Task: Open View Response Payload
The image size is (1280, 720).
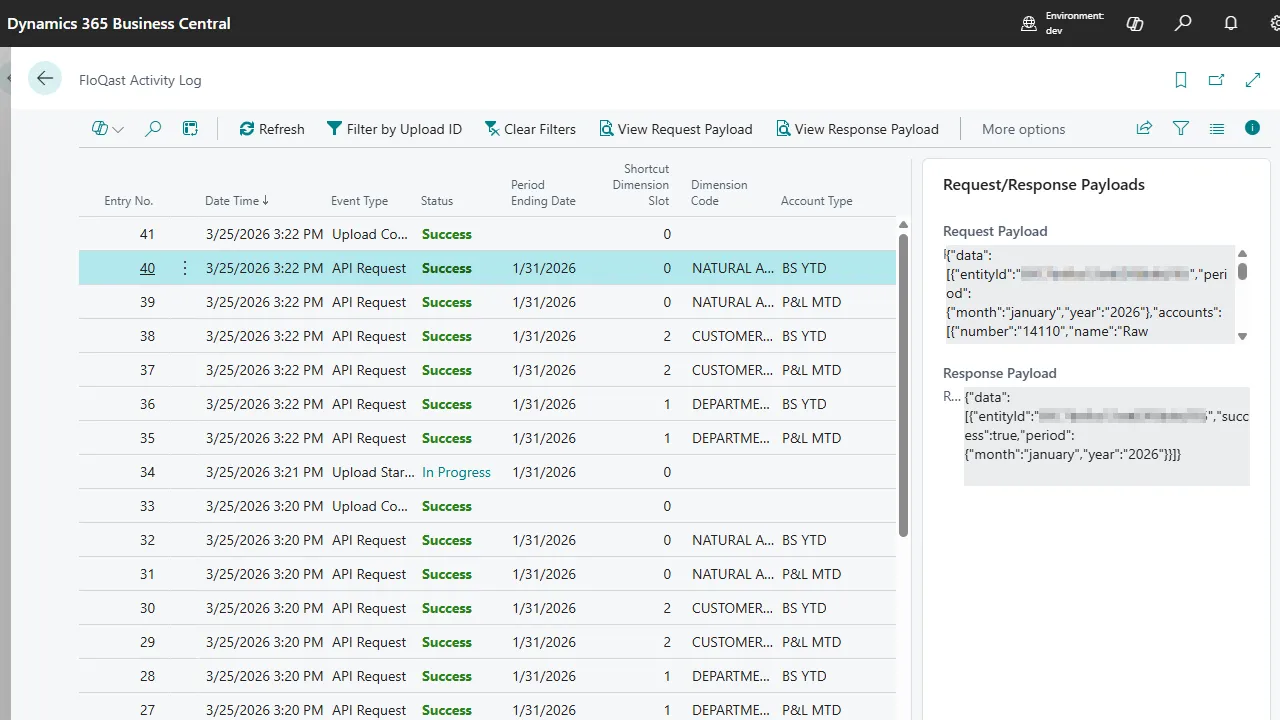Action: (857, 129)
